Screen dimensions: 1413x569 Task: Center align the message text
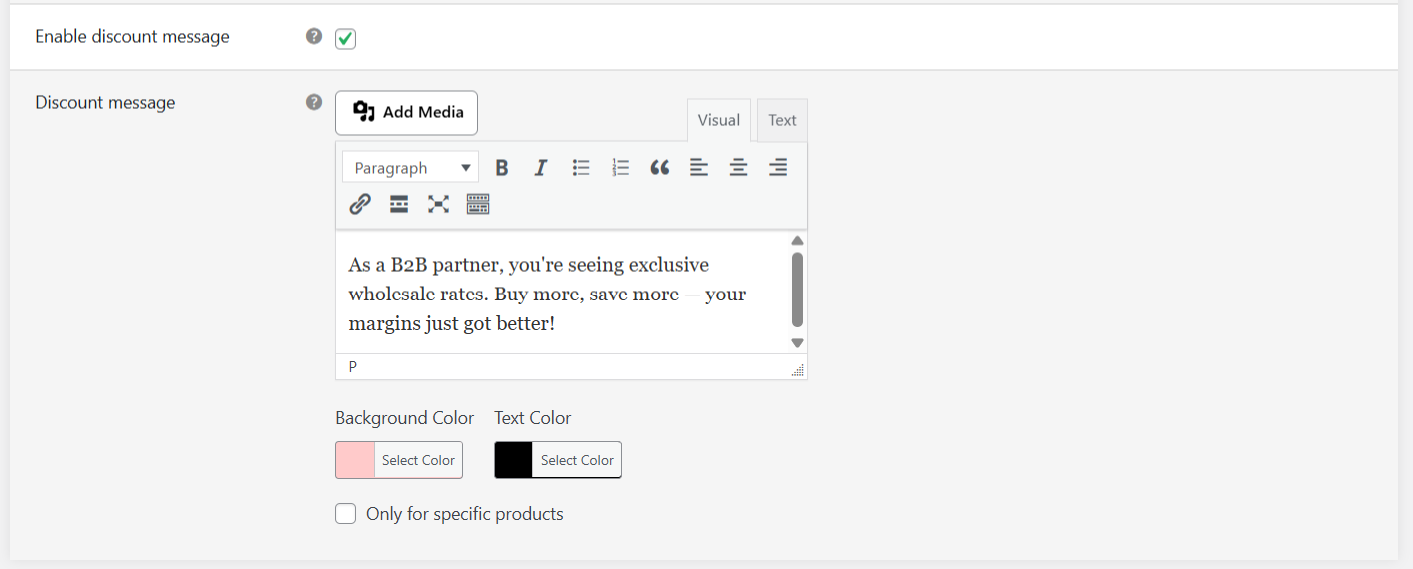(738, 168)
